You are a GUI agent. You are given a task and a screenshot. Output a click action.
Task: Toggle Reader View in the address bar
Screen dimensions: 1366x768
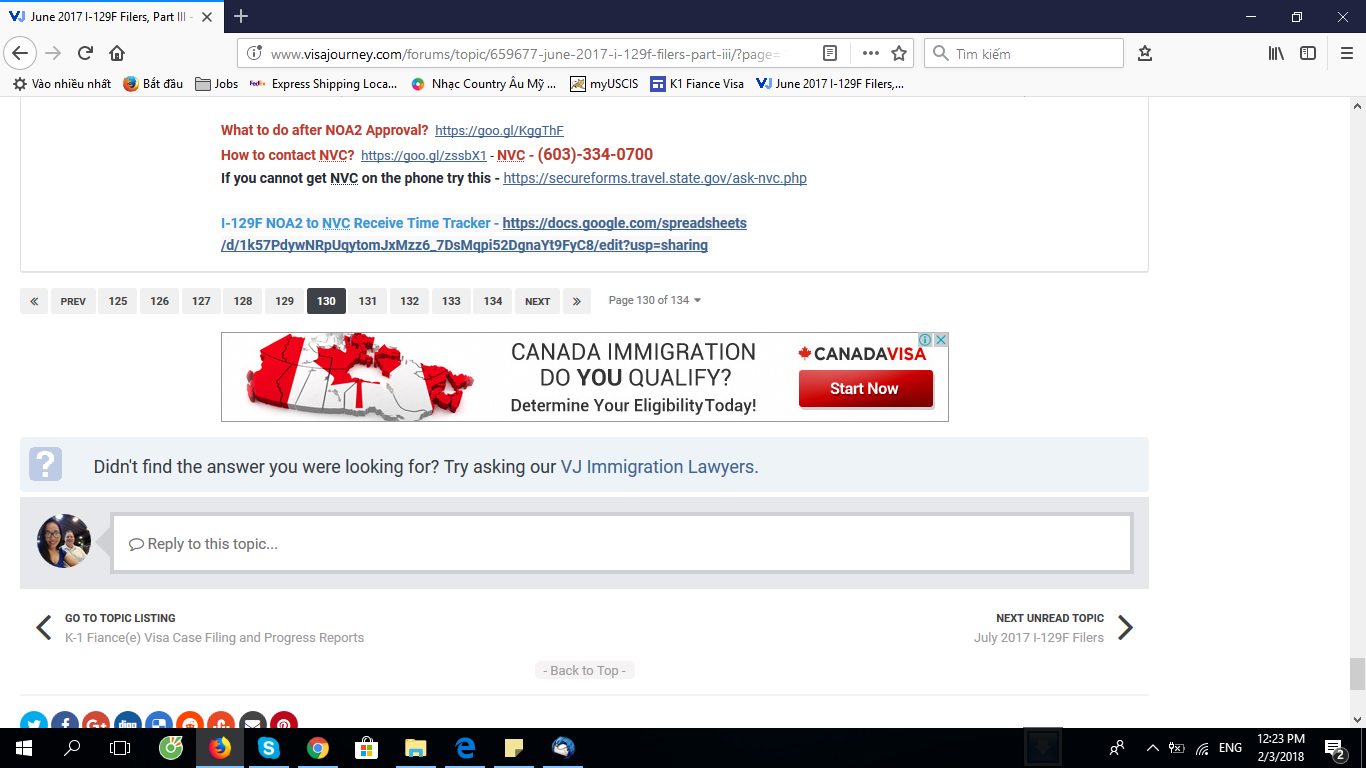click(830, 53)
